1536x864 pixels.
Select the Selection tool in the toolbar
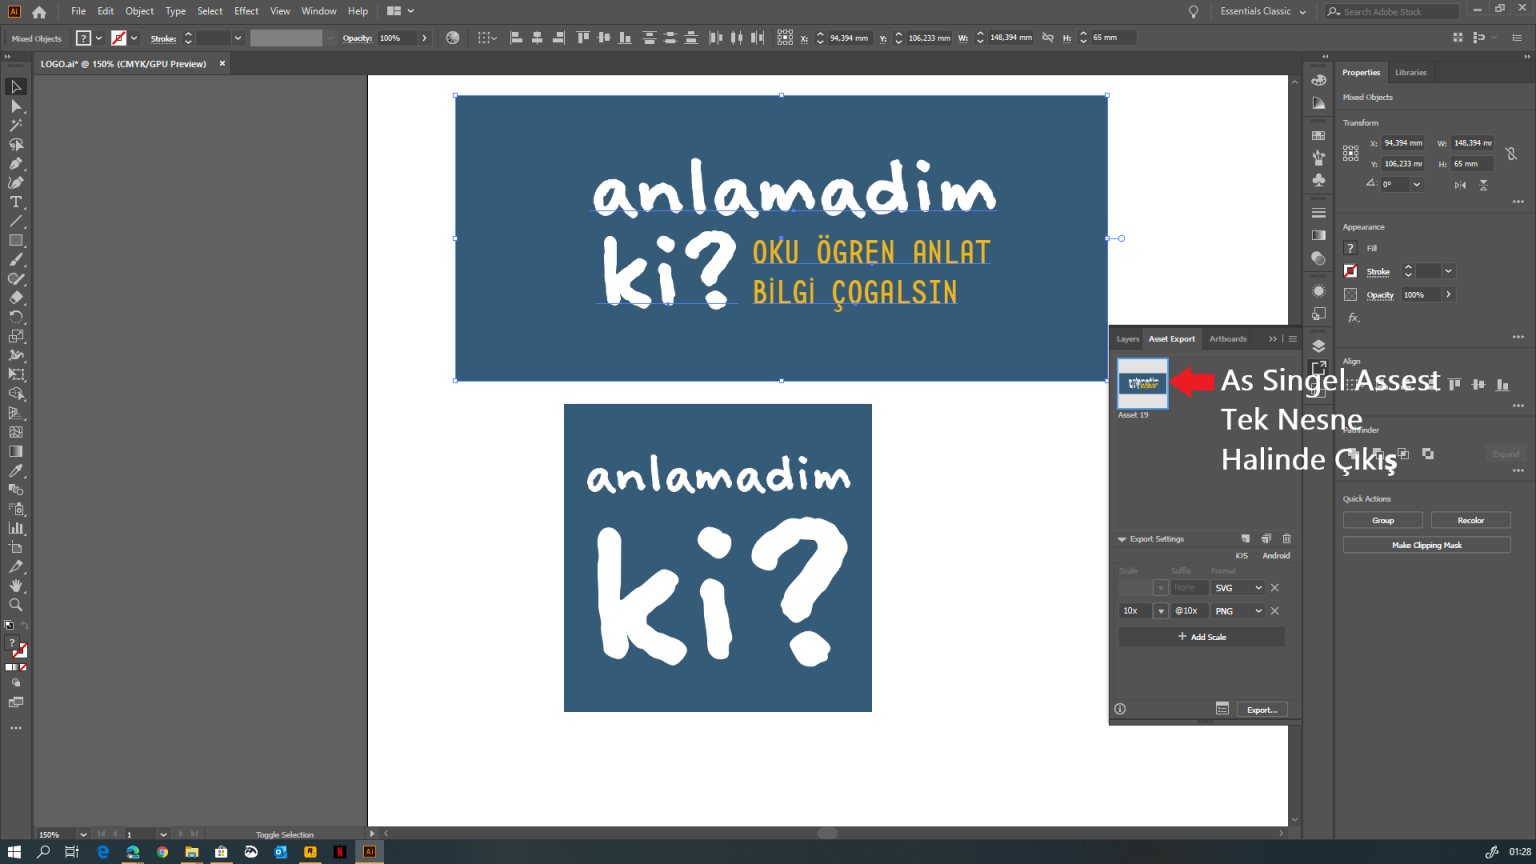point(16,87)
